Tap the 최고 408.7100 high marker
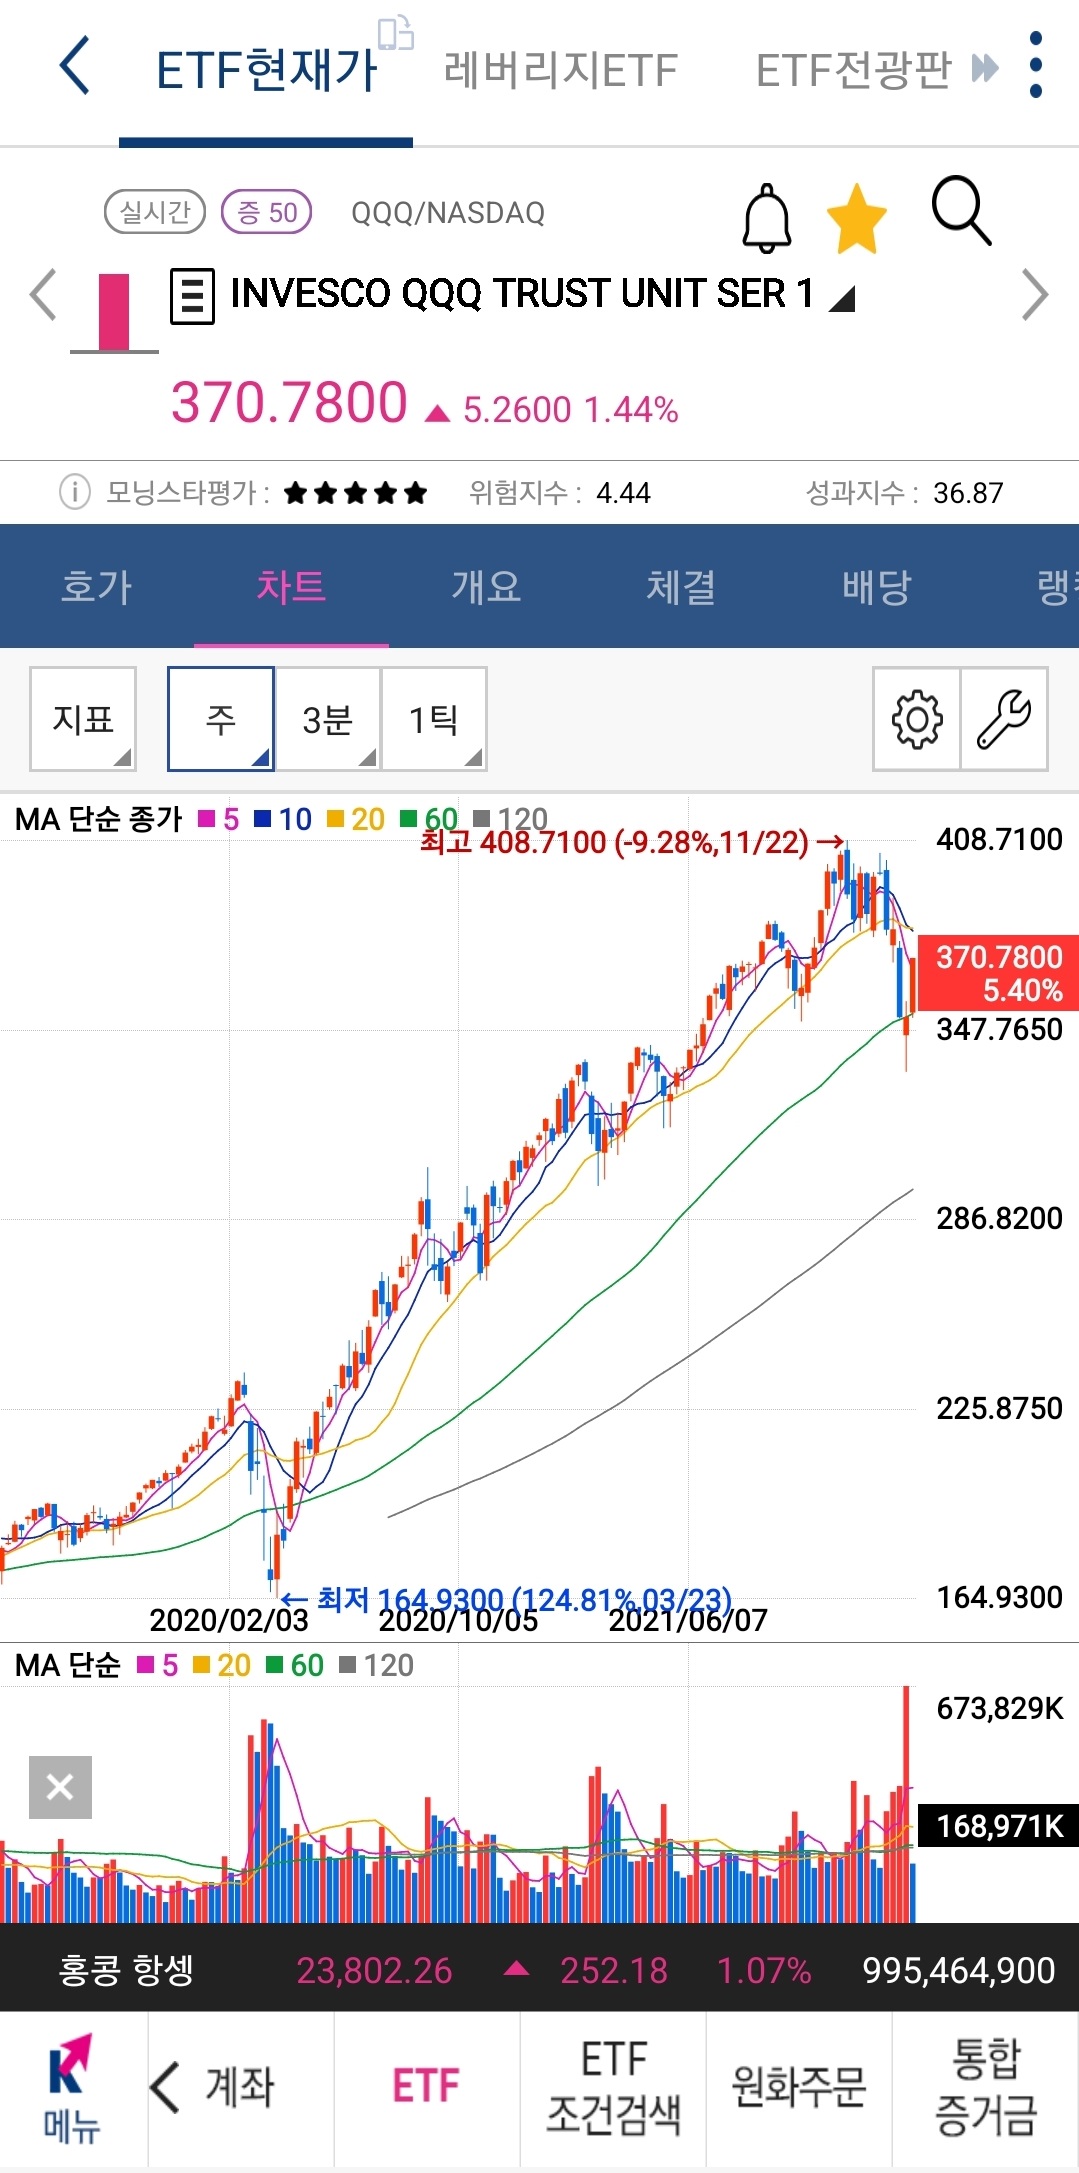The width and height of the screenshot is (1079, 2173). pyautogui.click(x=632, y=842)
